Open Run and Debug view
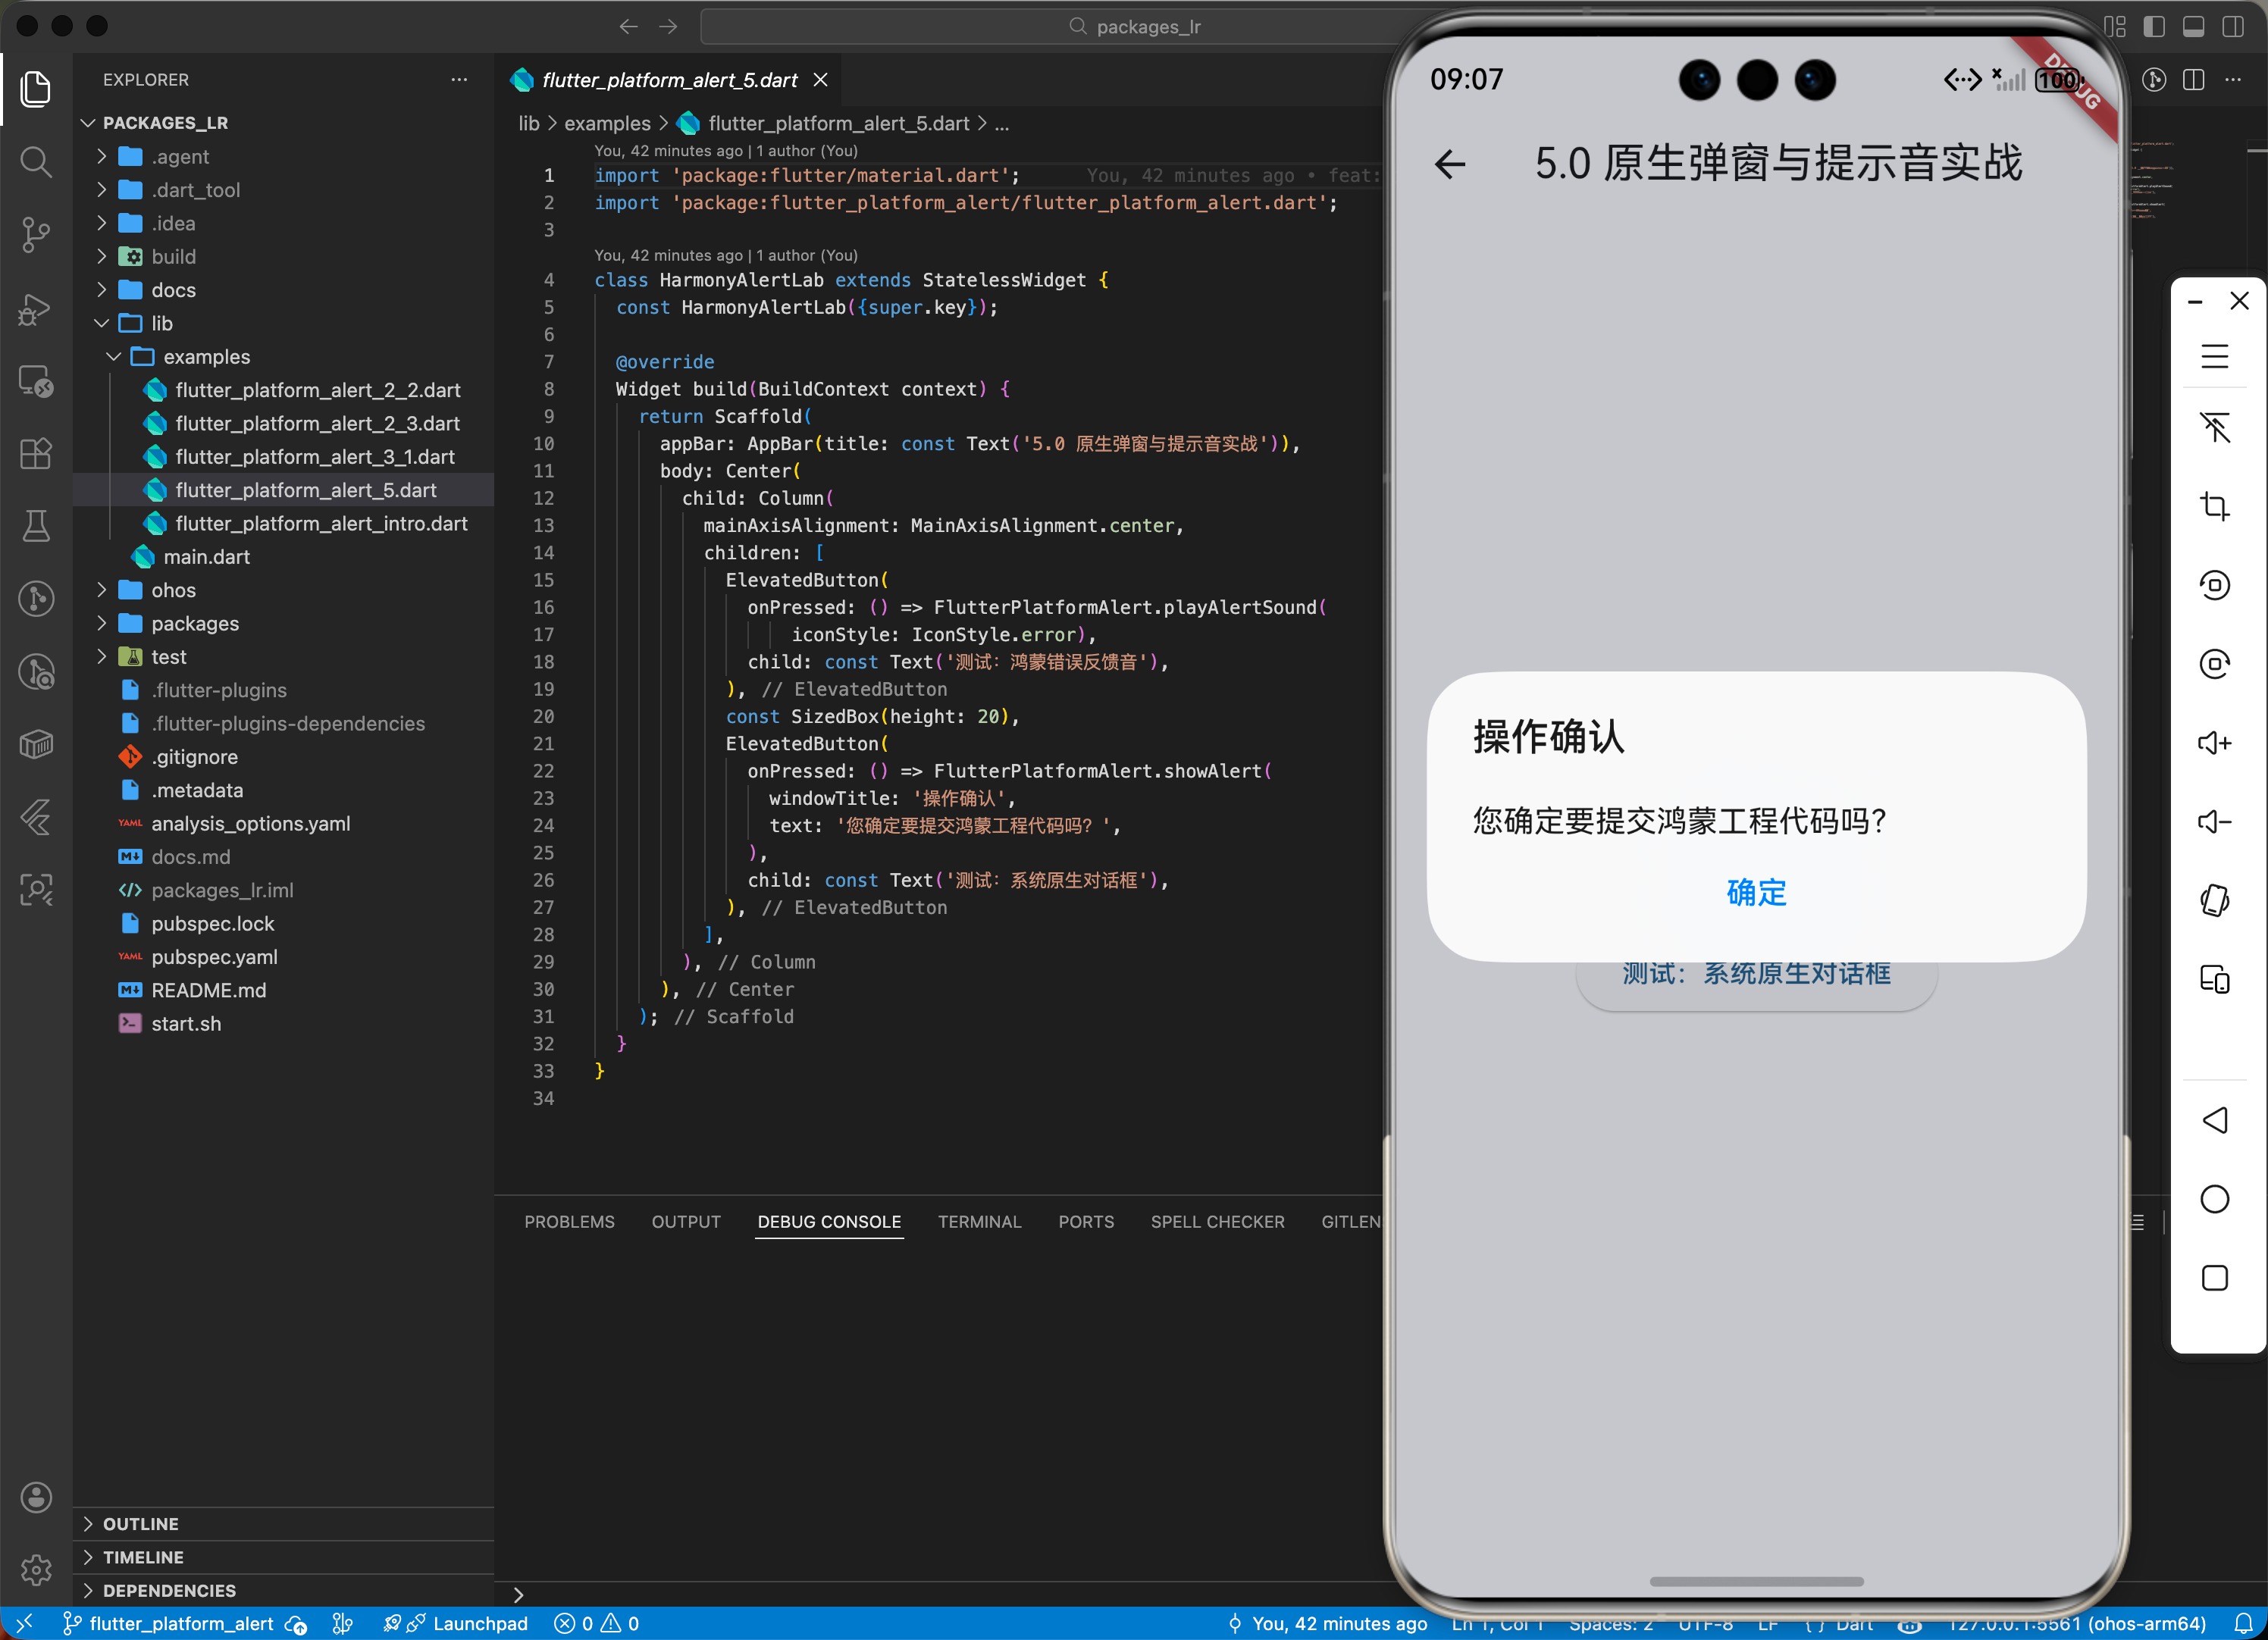The height and width of the screenshot is (1640, 2268). 36,310
